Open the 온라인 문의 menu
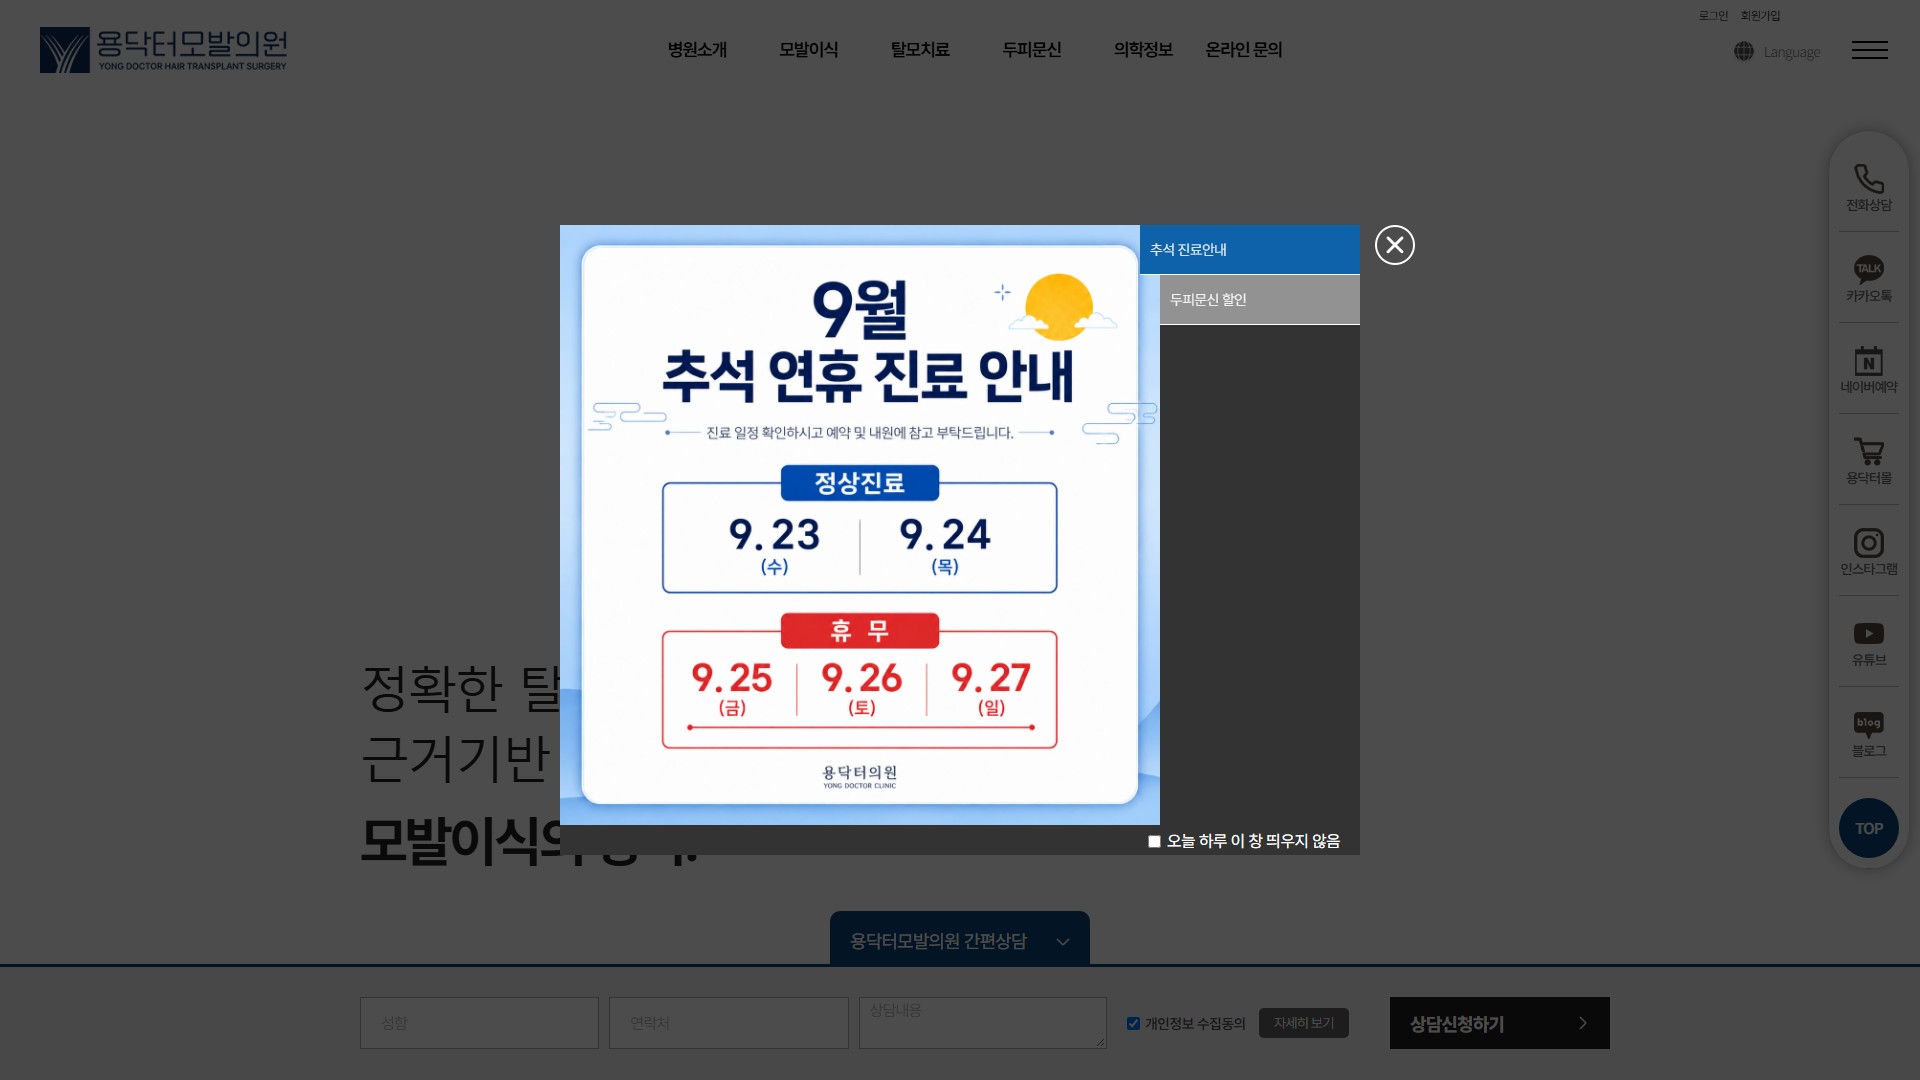Image resolution: width=1920 pixels, height=1080 pixels. 1243,50
